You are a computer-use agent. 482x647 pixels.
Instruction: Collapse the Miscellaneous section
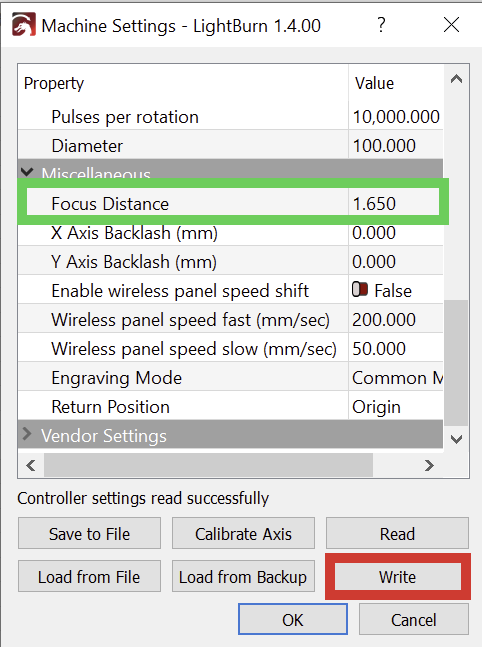tap(27, 172)
